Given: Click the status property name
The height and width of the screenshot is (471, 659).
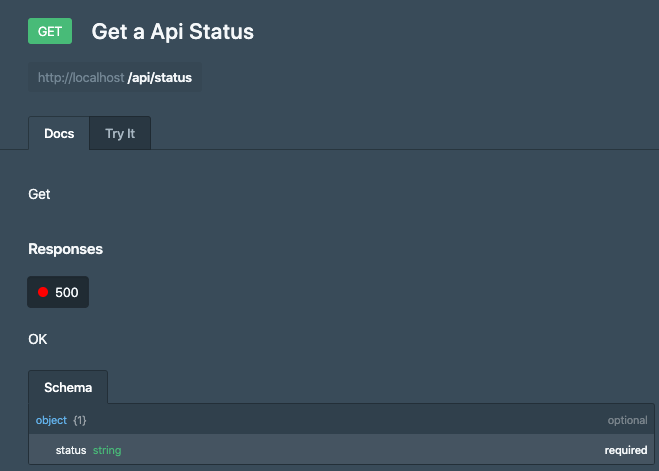Looking at the screenshot, I should (71, 450).
